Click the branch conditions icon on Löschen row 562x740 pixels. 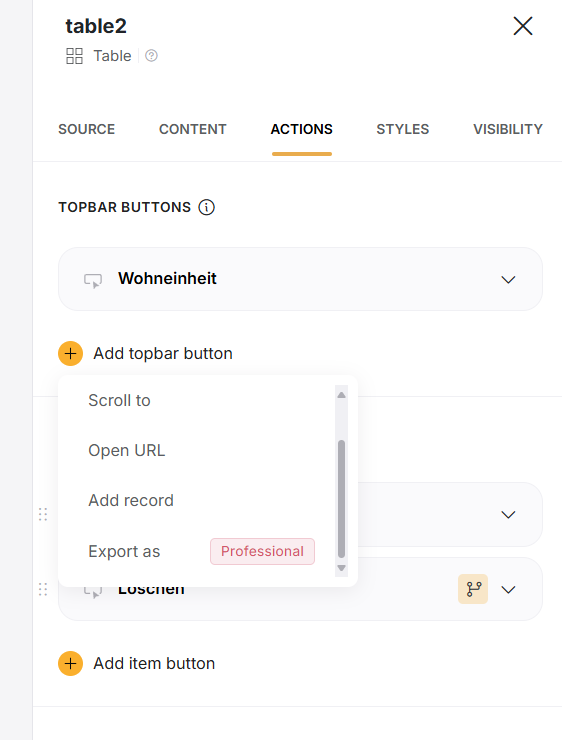[x=473, y=589]
